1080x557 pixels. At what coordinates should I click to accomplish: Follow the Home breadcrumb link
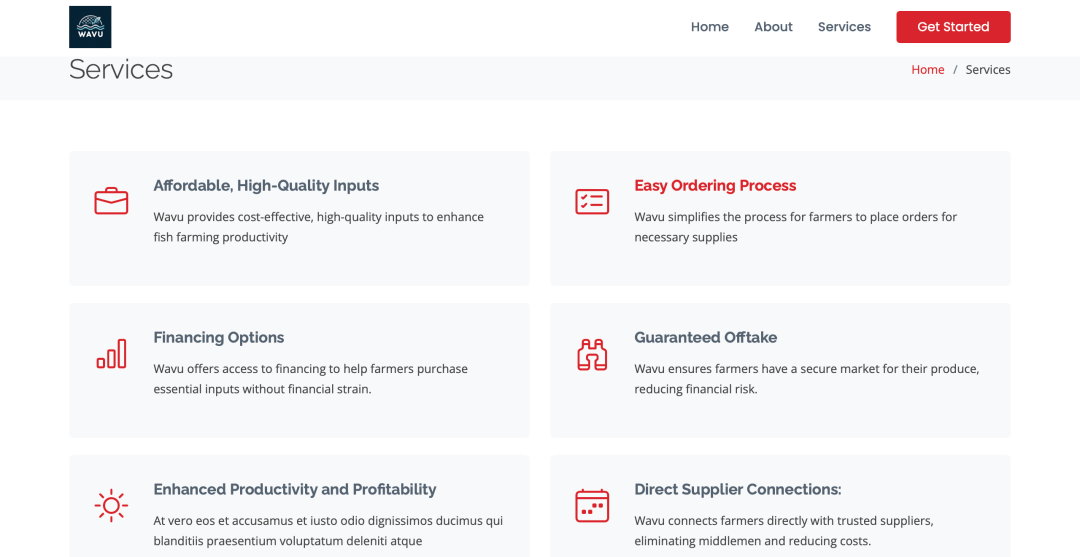[927, 70]
